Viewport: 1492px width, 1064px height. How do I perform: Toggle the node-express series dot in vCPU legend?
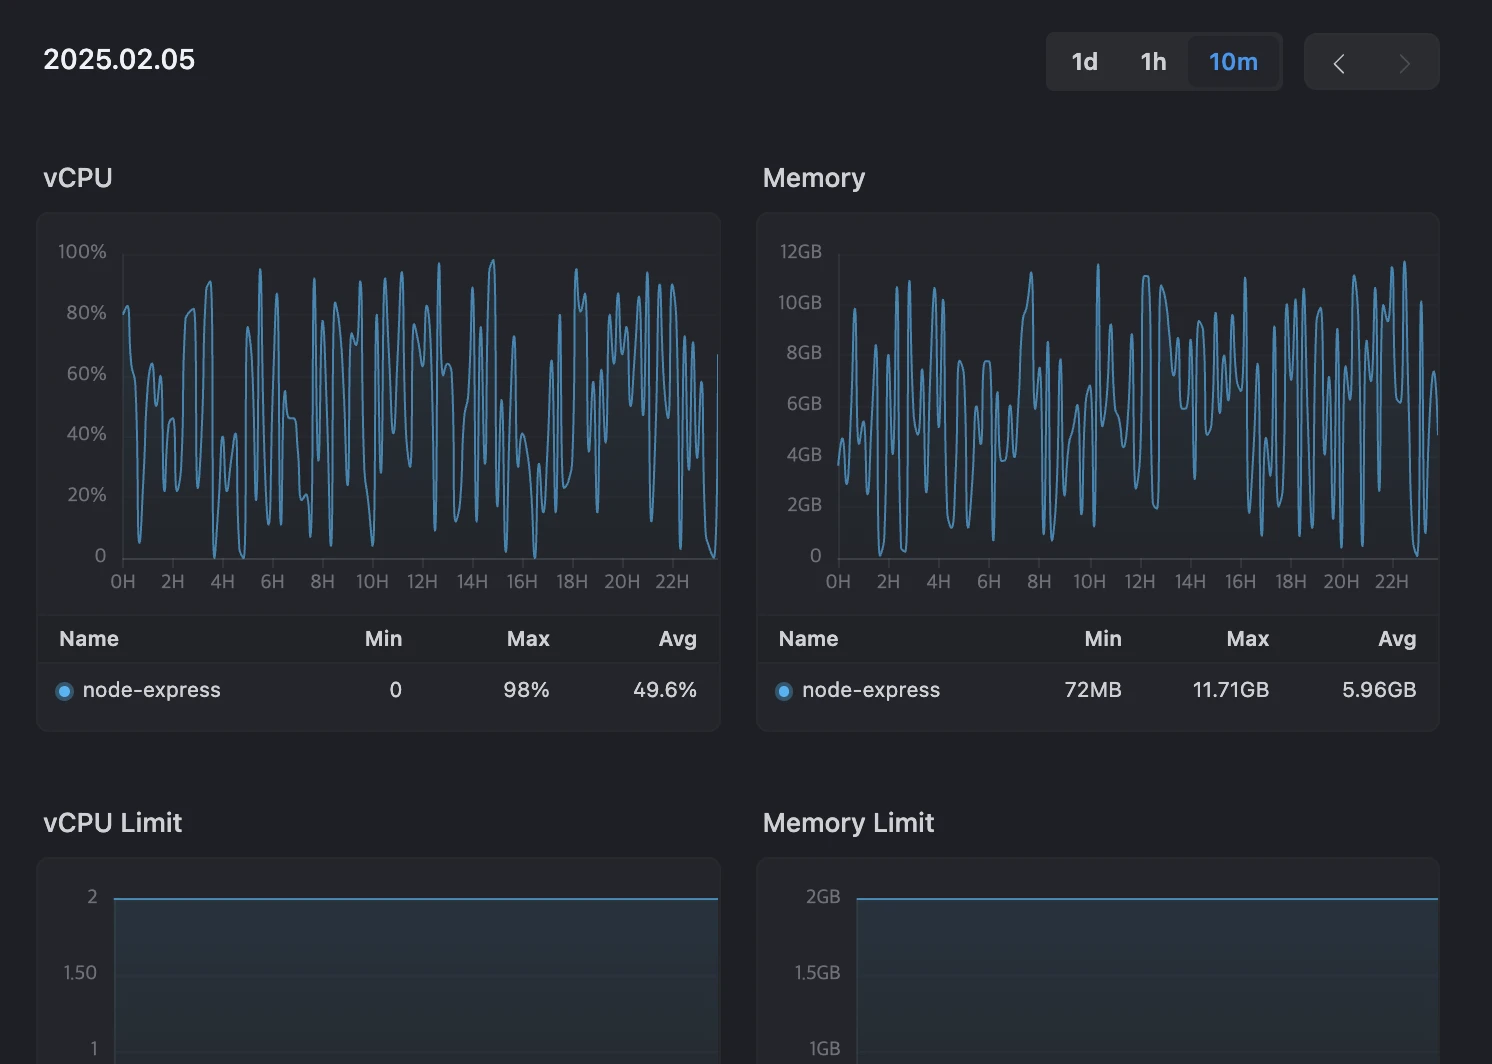tap(64, 690)
